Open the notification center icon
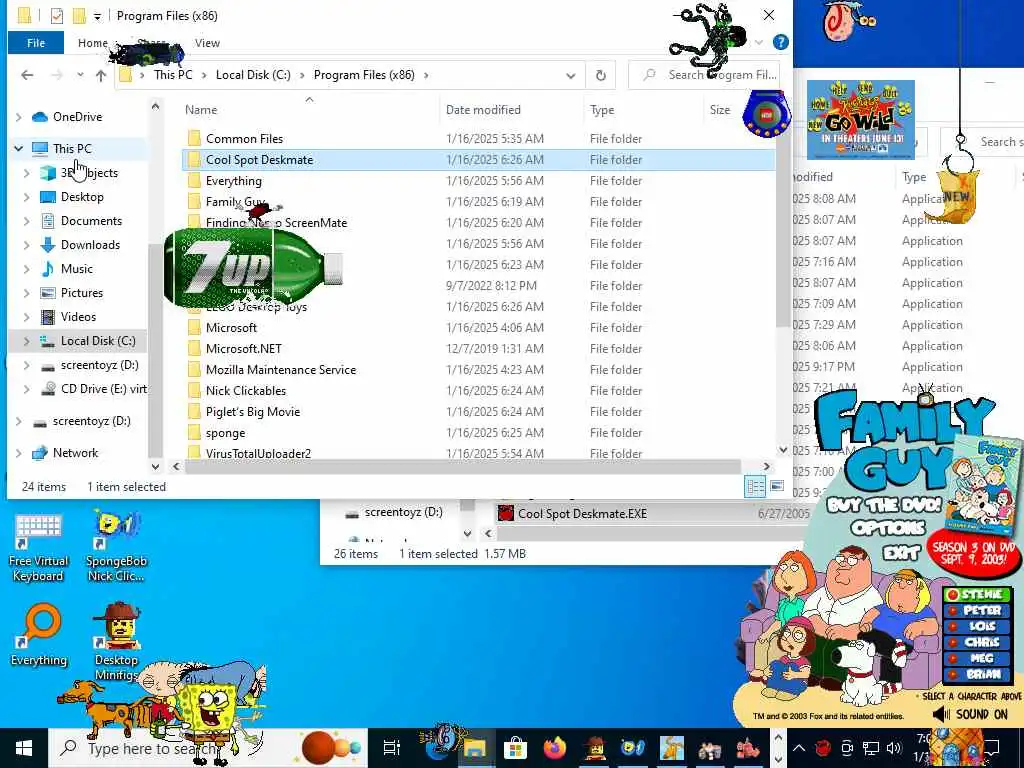 993,748
